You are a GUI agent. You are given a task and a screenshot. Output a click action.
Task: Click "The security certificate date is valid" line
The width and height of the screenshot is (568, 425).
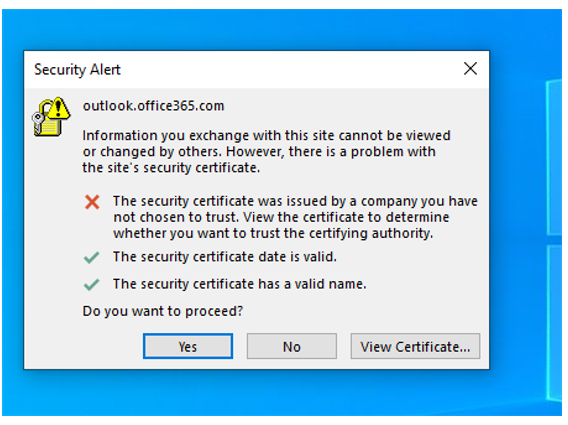point(225,257)
